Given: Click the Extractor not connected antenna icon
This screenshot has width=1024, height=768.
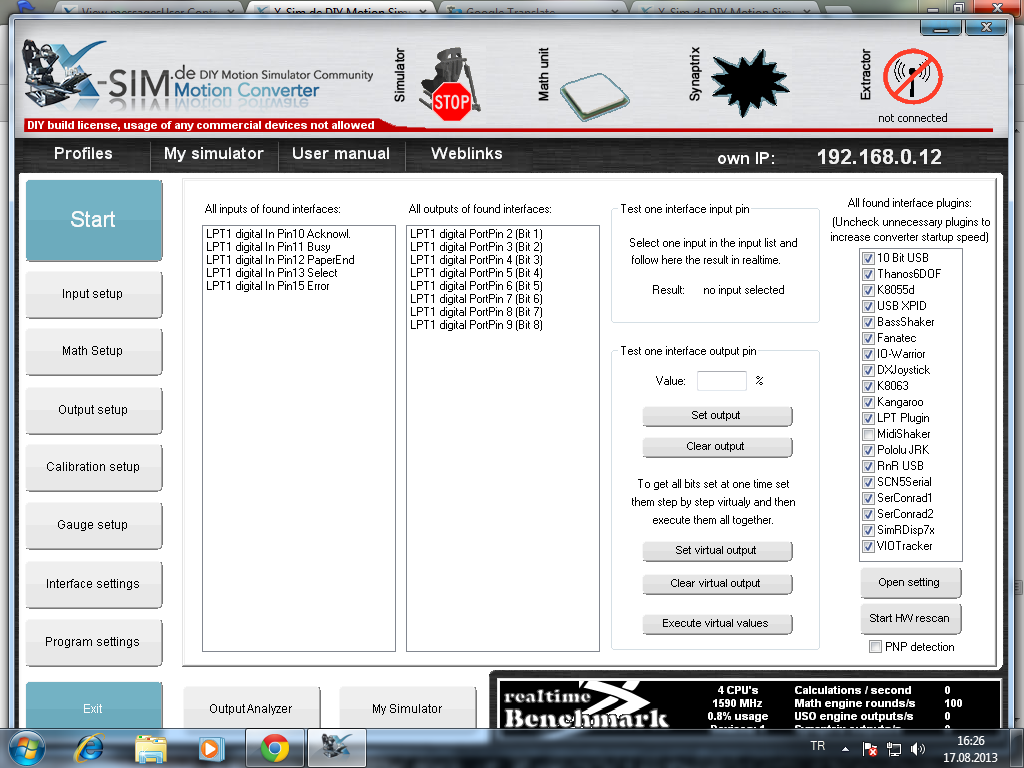Looking at the screenshot, I should pos(912,76).
